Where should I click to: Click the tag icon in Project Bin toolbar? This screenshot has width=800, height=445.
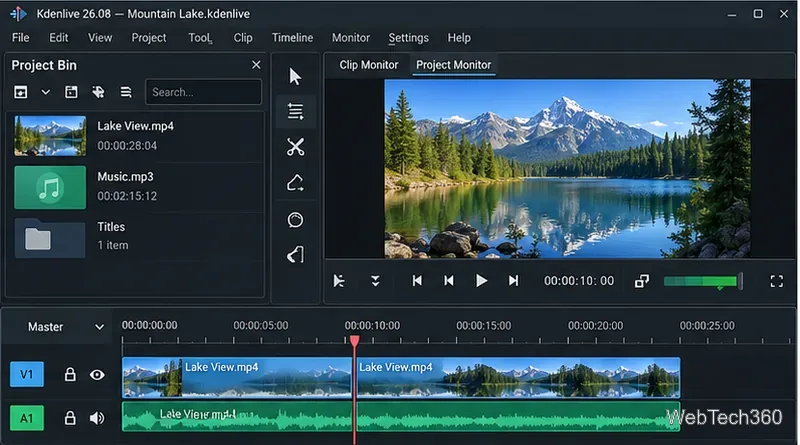[x=98, y=92]
